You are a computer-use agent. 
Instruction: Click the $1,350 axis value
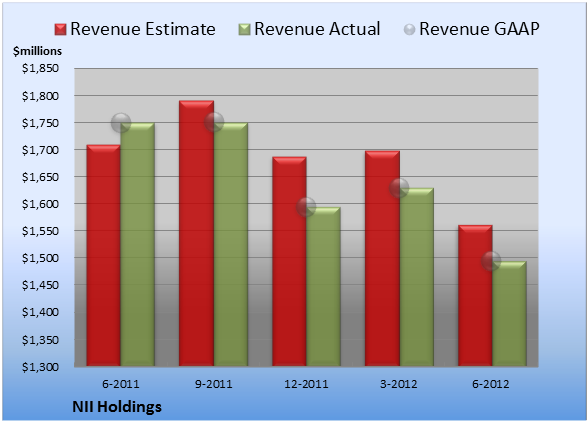pyautogui.click(x=40, y=340)
